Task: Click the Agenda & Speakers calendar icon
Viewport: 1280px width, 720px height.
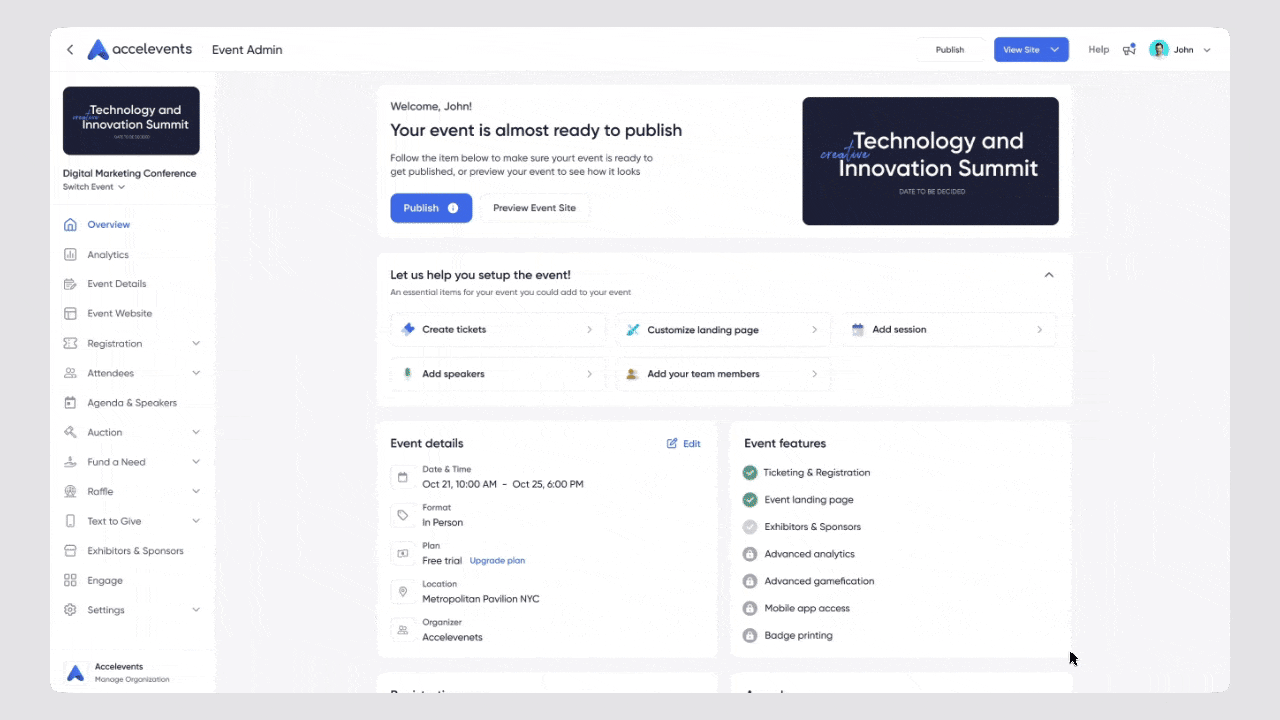Action: [70, 403]
